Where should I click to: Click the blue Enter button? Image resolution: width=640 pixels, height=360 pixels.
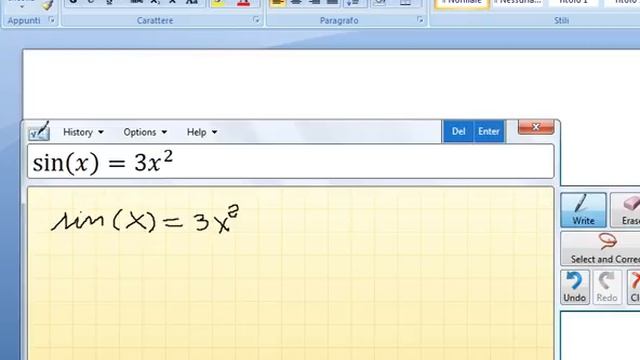click(x=489, y=131)
